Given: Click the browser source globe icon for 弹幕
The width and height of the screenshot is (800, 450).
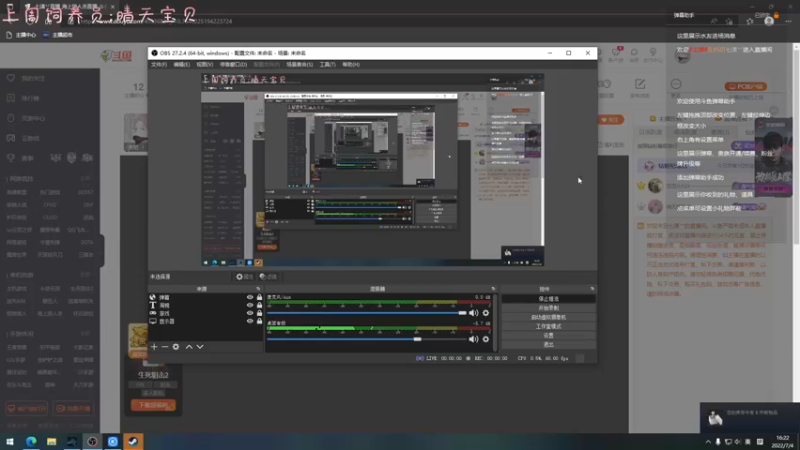Looking at the screenshot, I should click(153, 297).
